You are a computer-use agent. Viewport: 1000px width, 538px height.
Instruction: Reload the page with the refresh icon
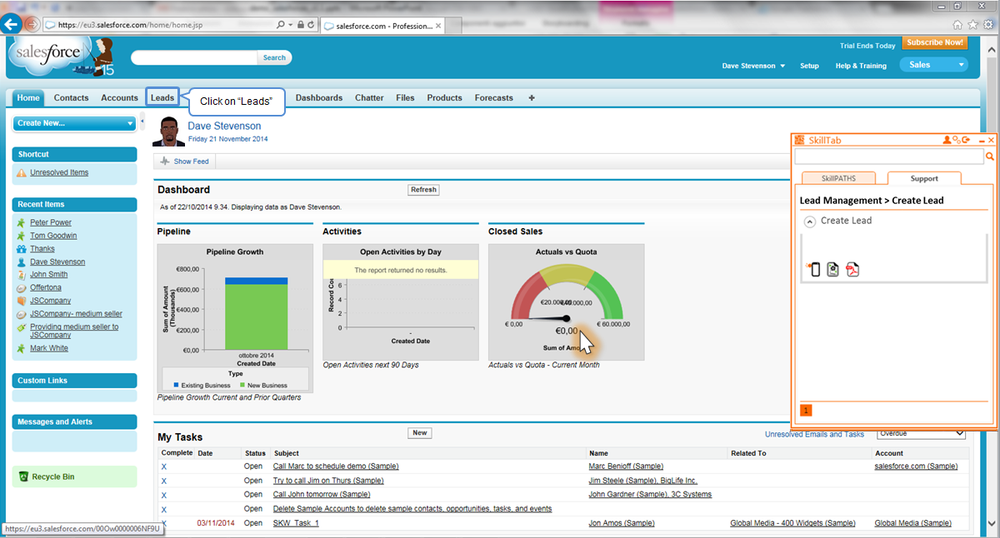[311, 25]
